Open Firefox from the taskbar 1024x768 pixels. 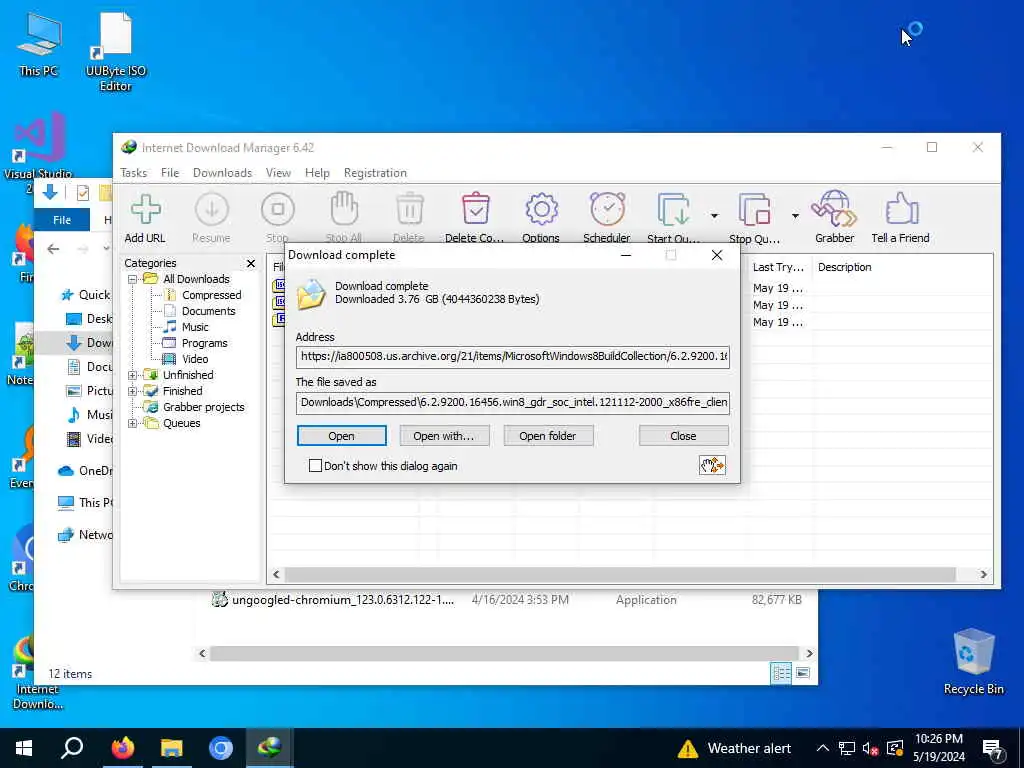click(x=122, y=748)
